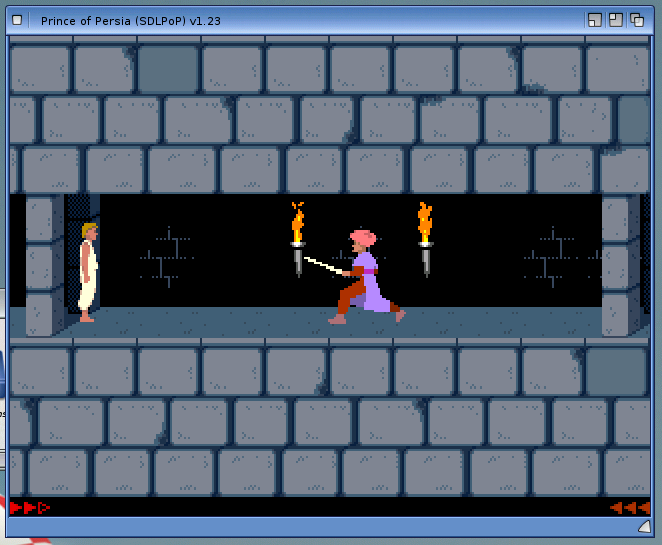Click the Prince of Persia (SDLPoP) title text
Screen dimensions: 662x545
(130, 20)
